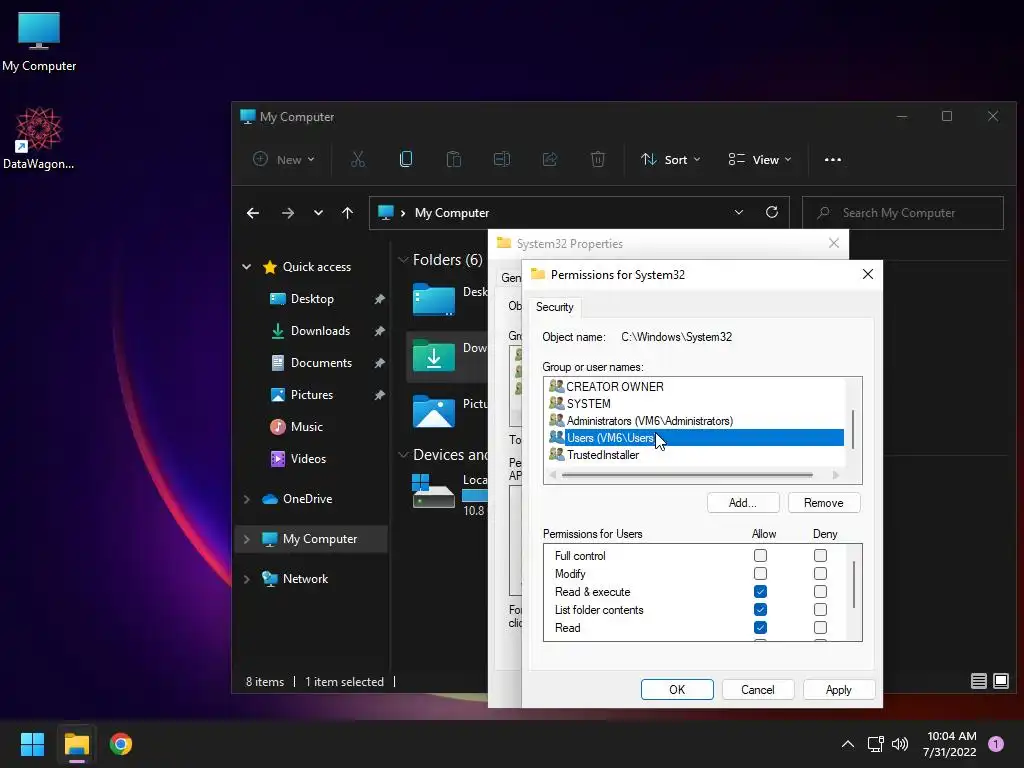Viewport: 1024px width, 768px height.
Task: Open the My Computer desktop icon
Action: (39, 41)
